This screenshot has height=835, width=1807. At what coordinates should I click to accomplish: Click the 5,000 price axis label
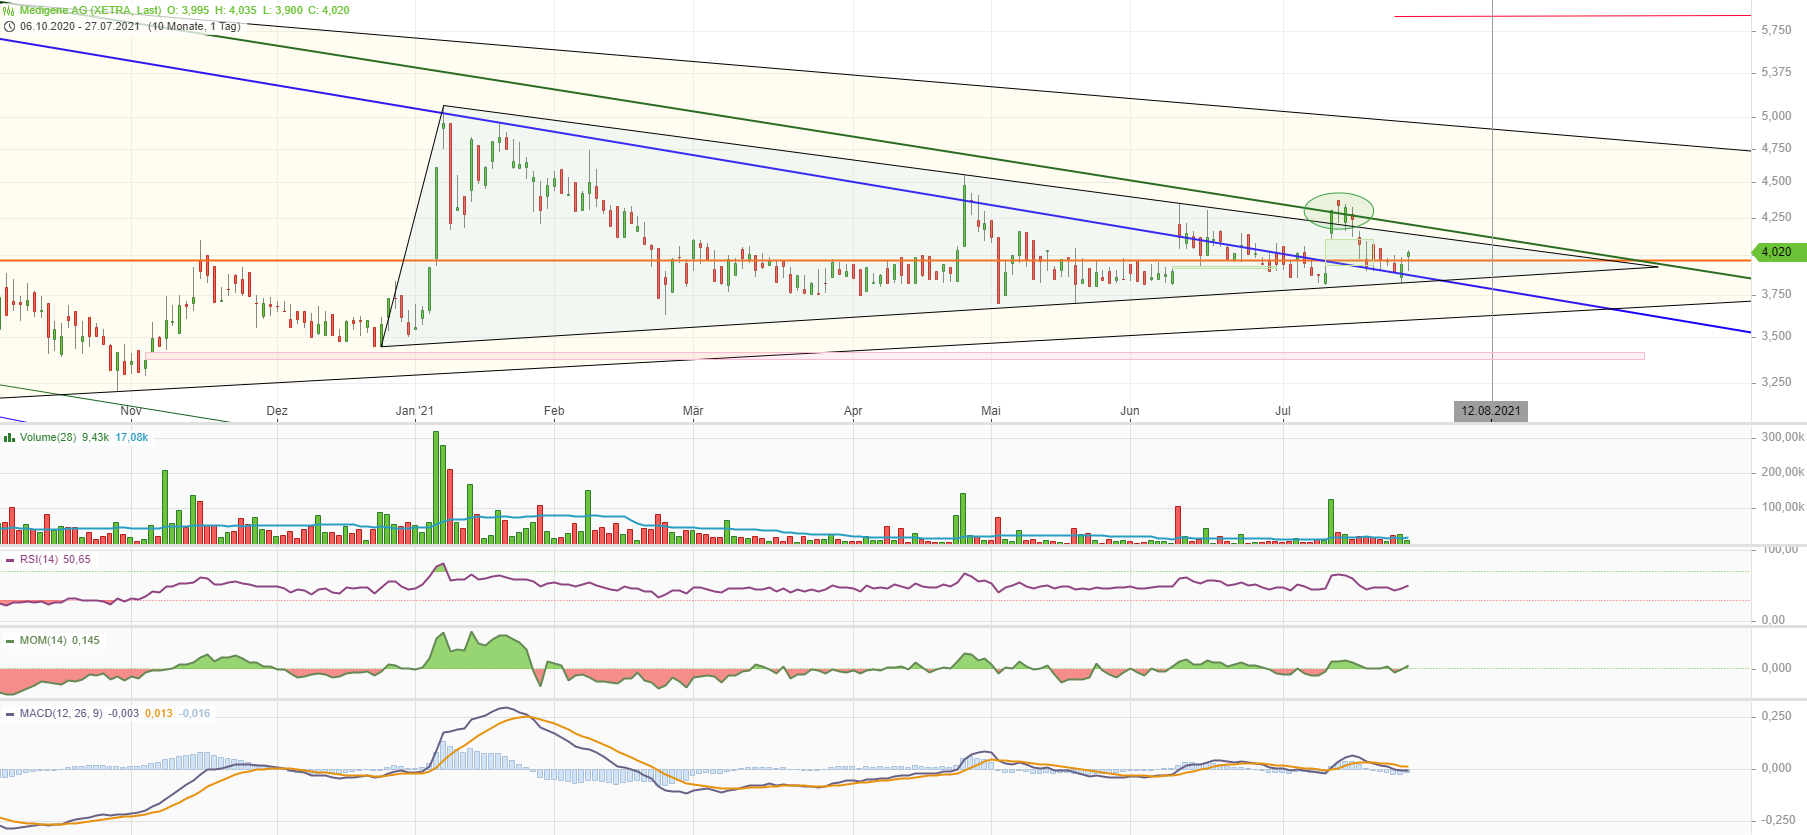(x=1777, y=116)
